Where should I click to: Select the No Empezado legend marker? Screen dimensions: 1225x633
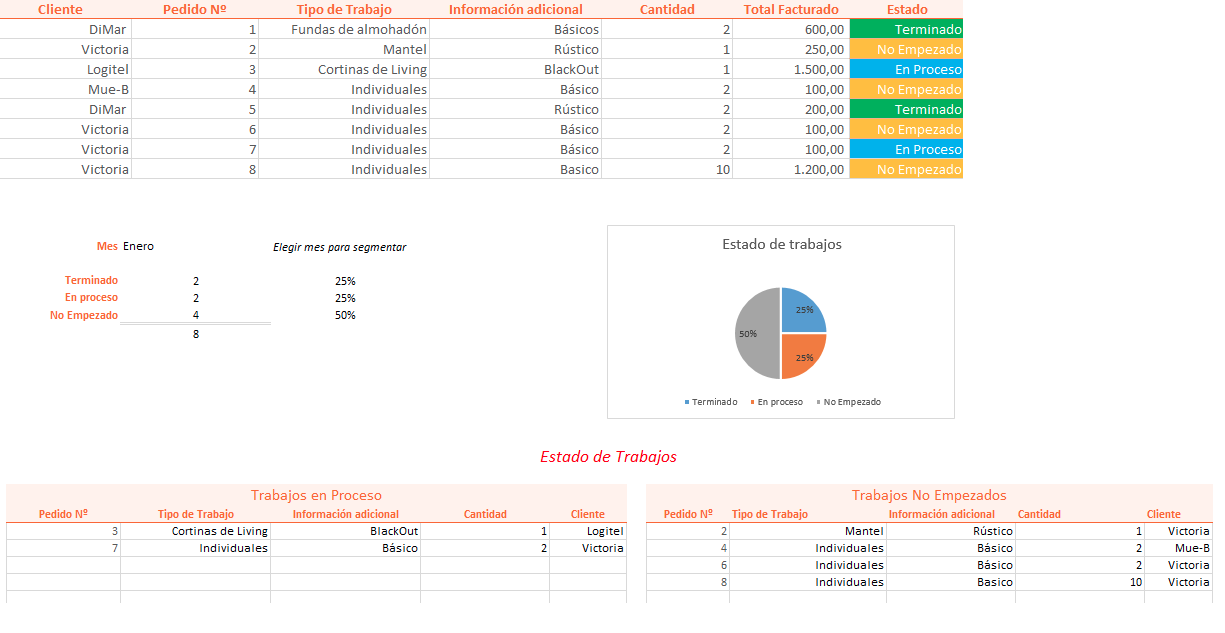817,401
